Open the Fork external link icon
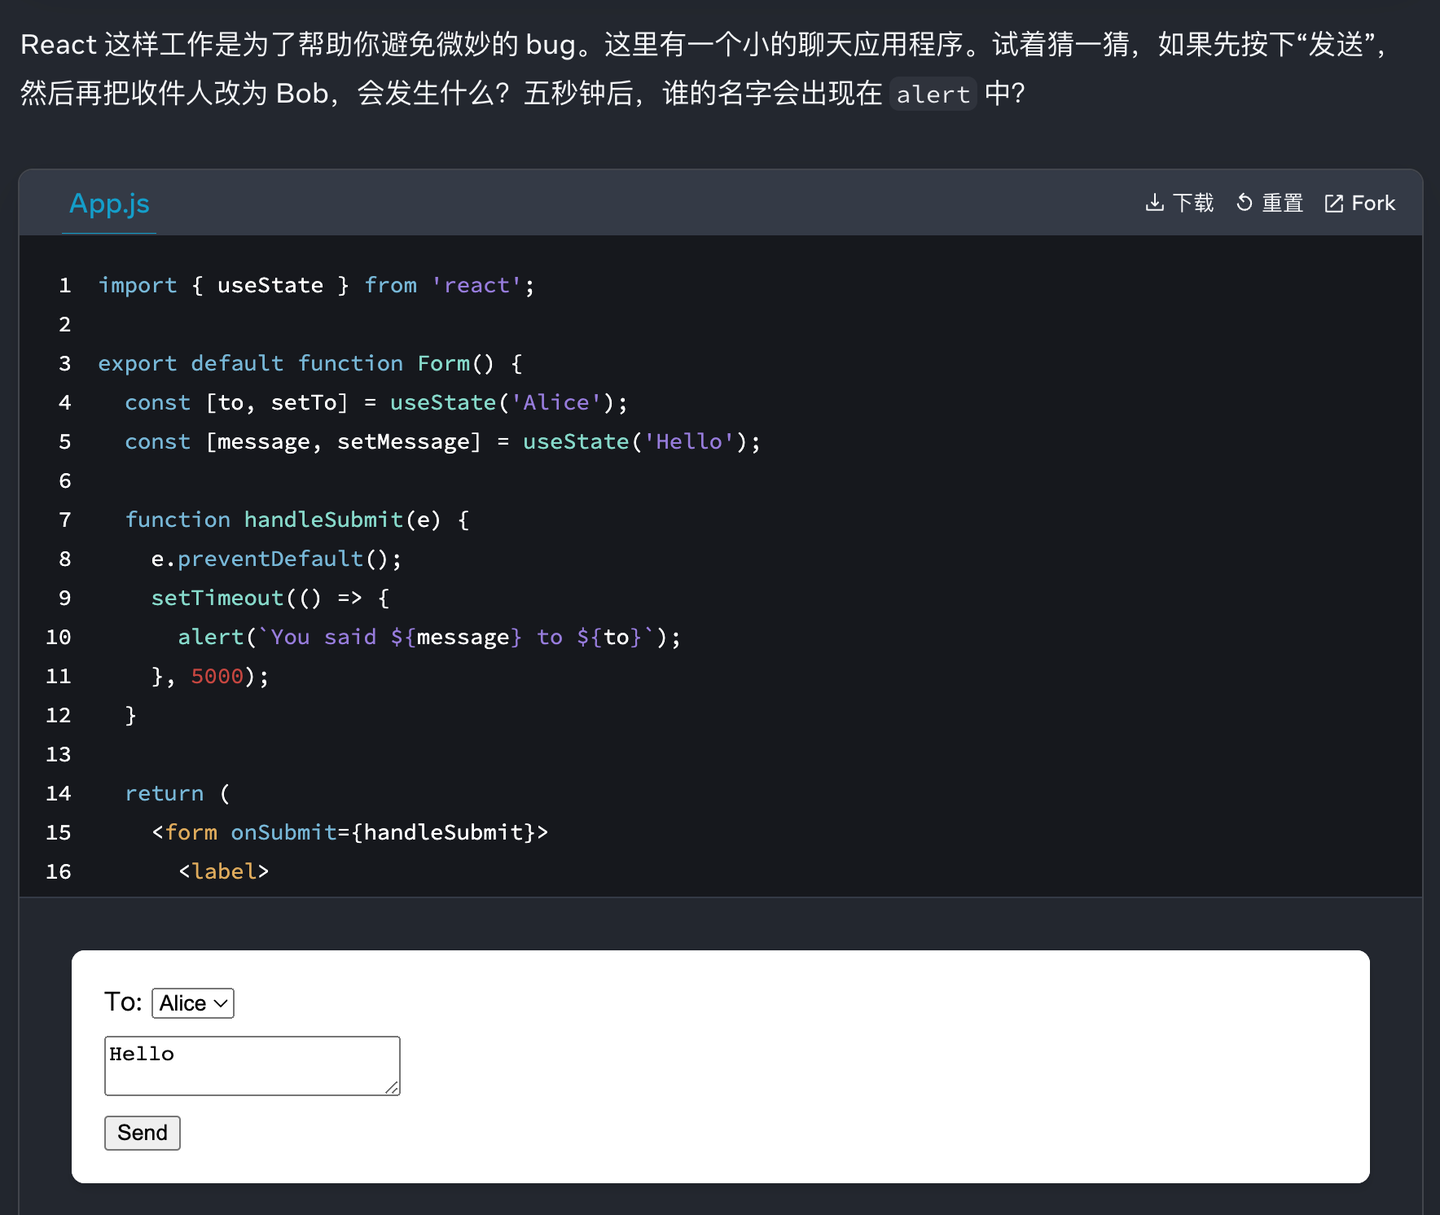This screenshot has height=1215, width=1440. point(1334,204)
